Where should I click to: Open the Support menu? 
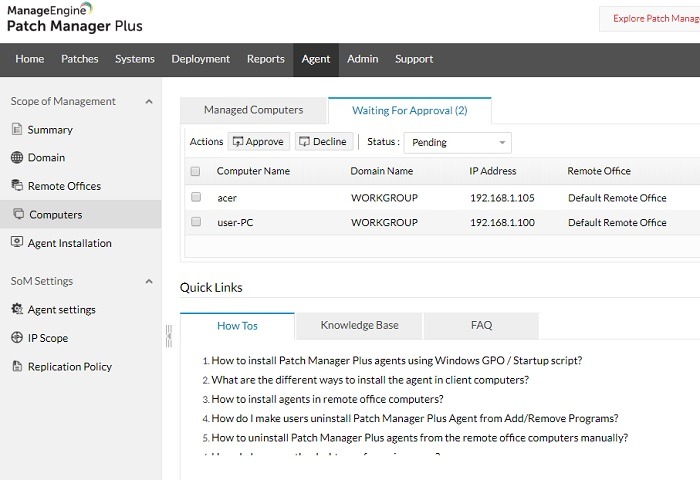[x=414, y=59]
